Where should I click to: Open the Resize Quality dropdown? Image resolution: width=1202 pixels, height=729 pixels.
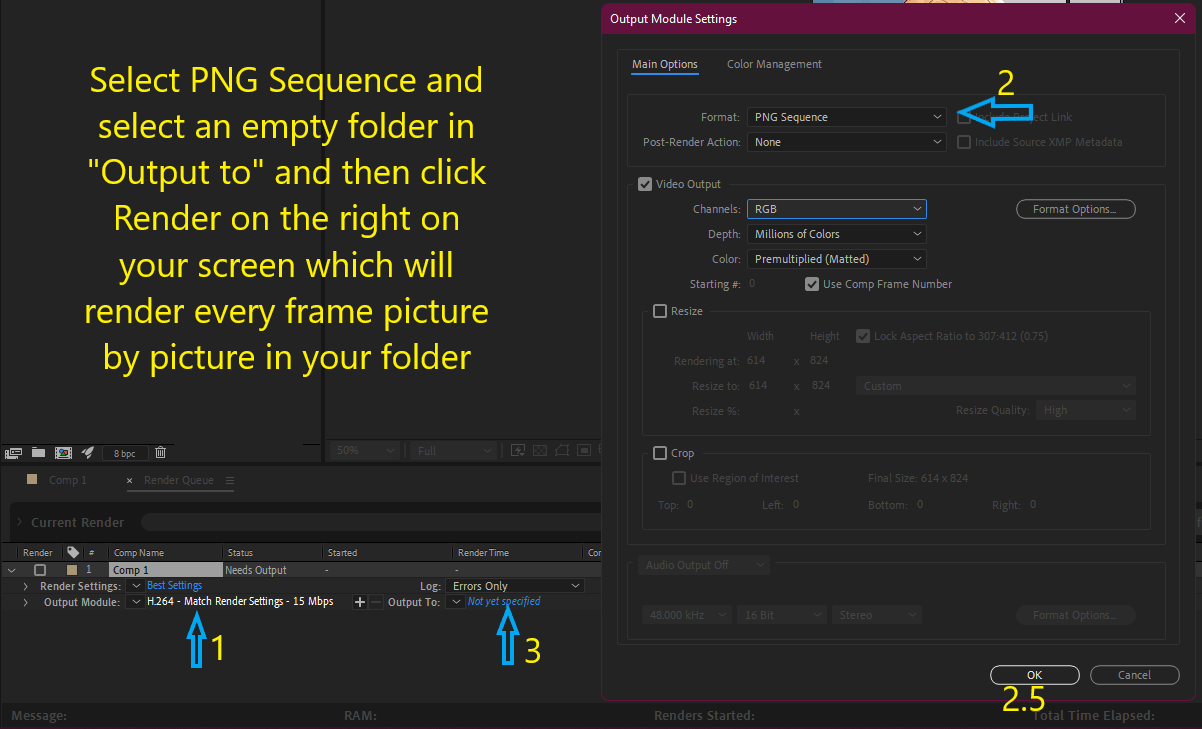tap(1086, 410)
